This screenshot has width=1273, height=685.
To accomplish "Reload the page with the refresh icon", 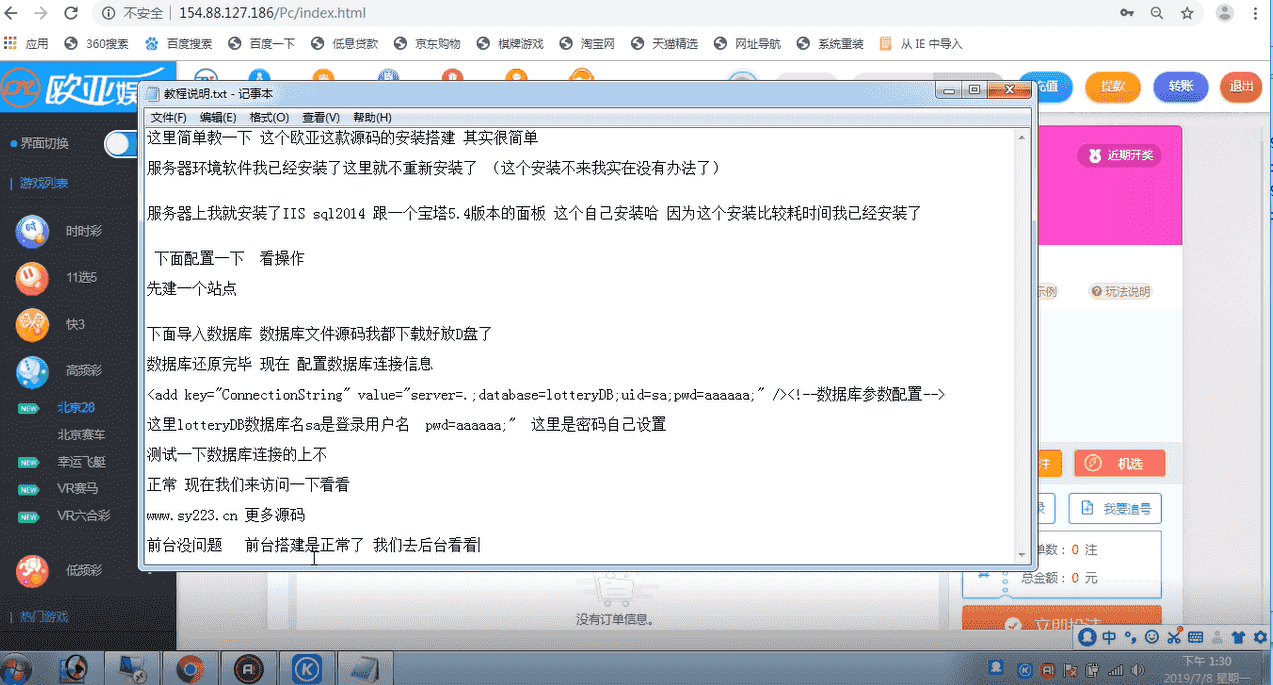I will tap(71, 14).
